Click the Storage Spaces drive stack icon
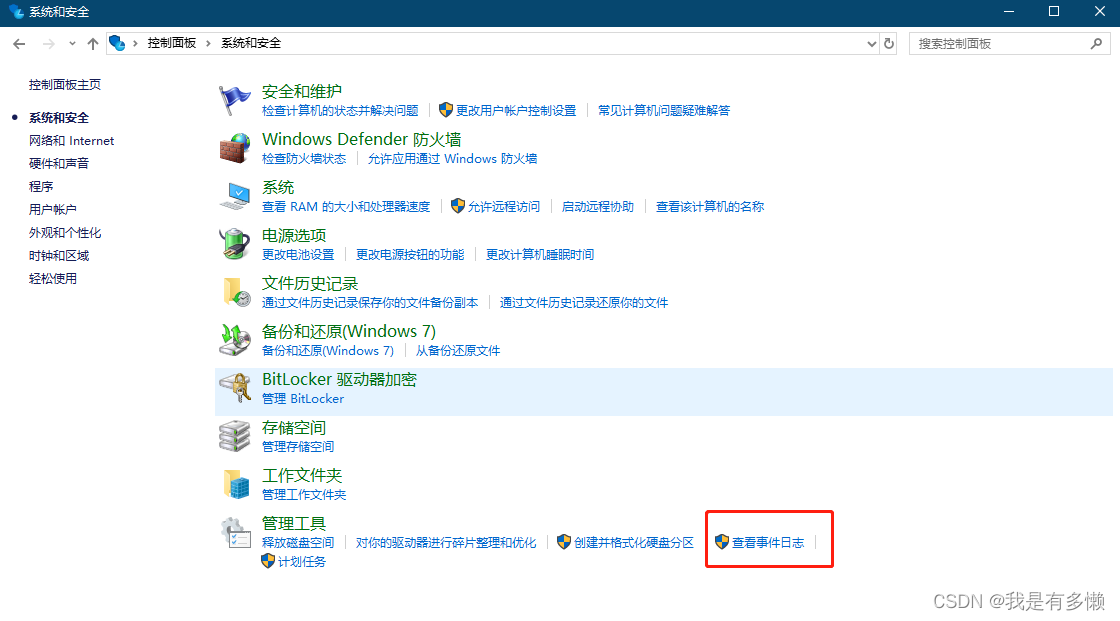The height and width of the screenshot is (621, 1120). pyautogui.click(x=234, y=436)
